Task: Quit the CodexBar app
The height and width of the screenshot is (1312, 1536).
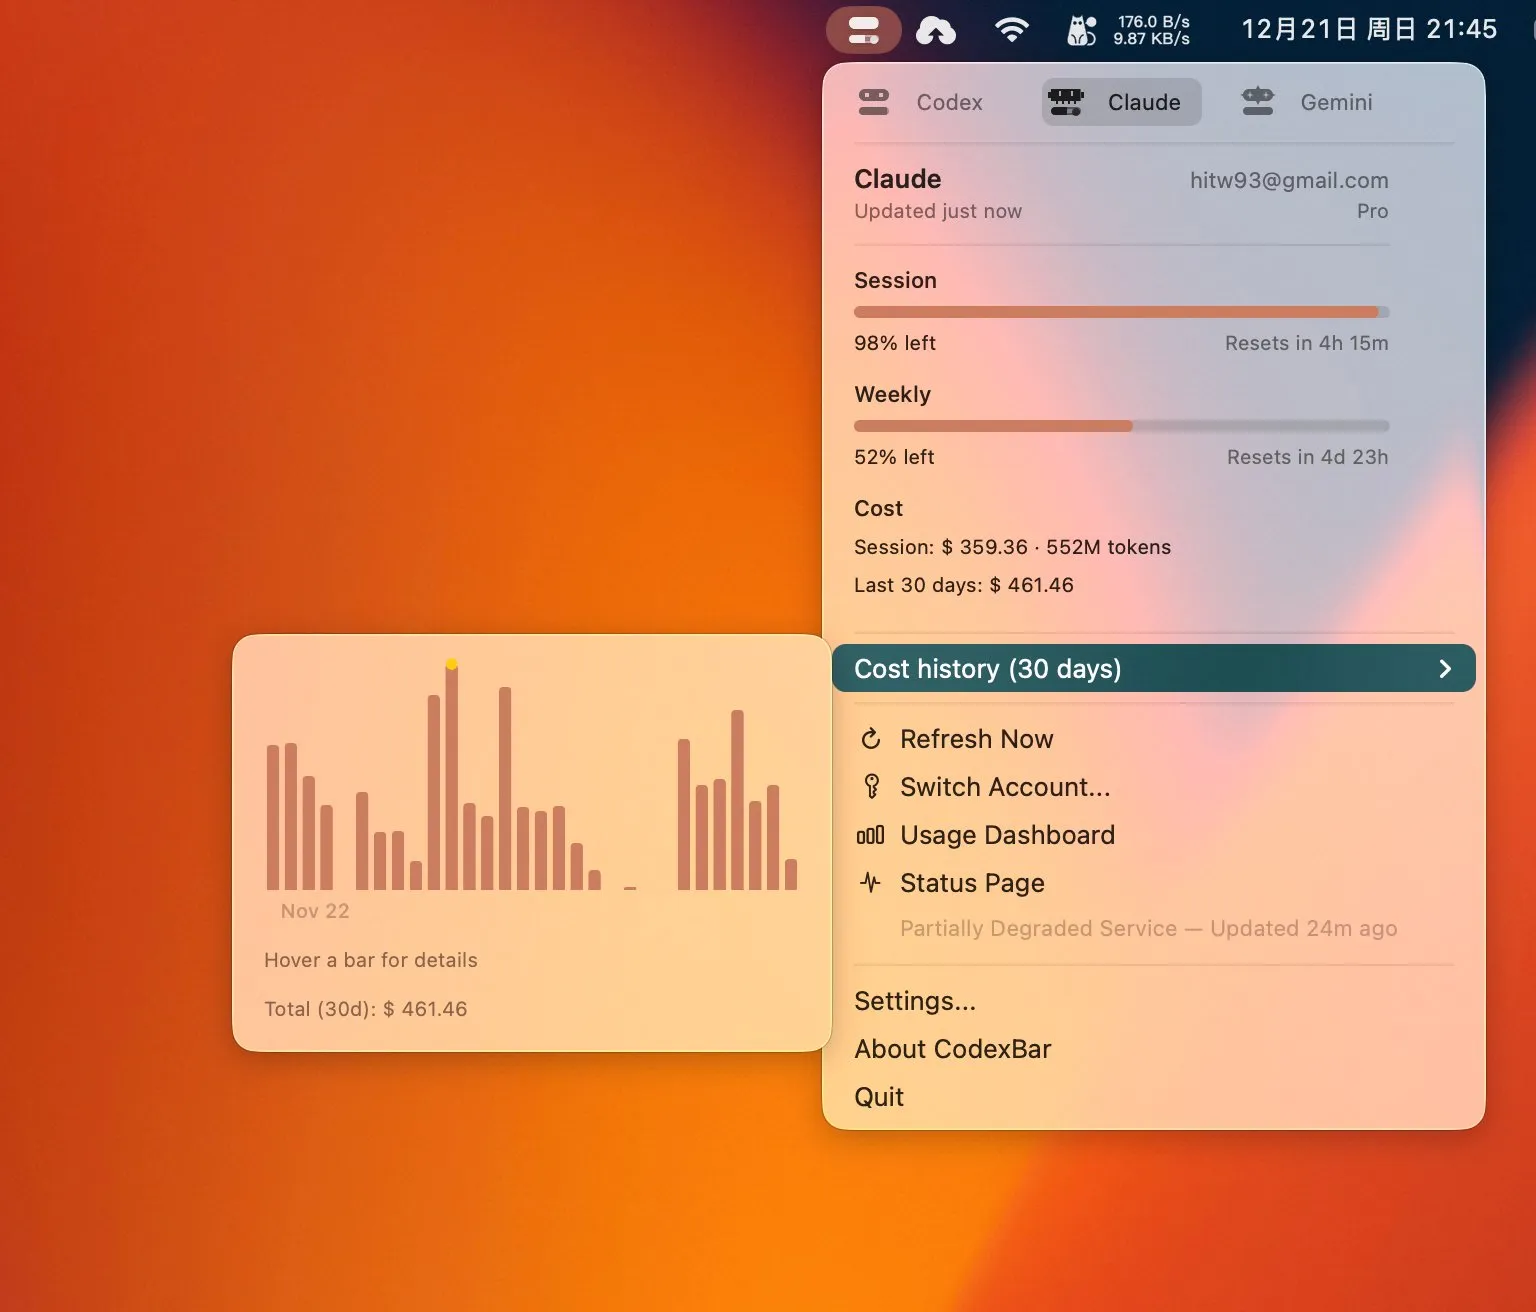Action: click(x=879, y=1097)
